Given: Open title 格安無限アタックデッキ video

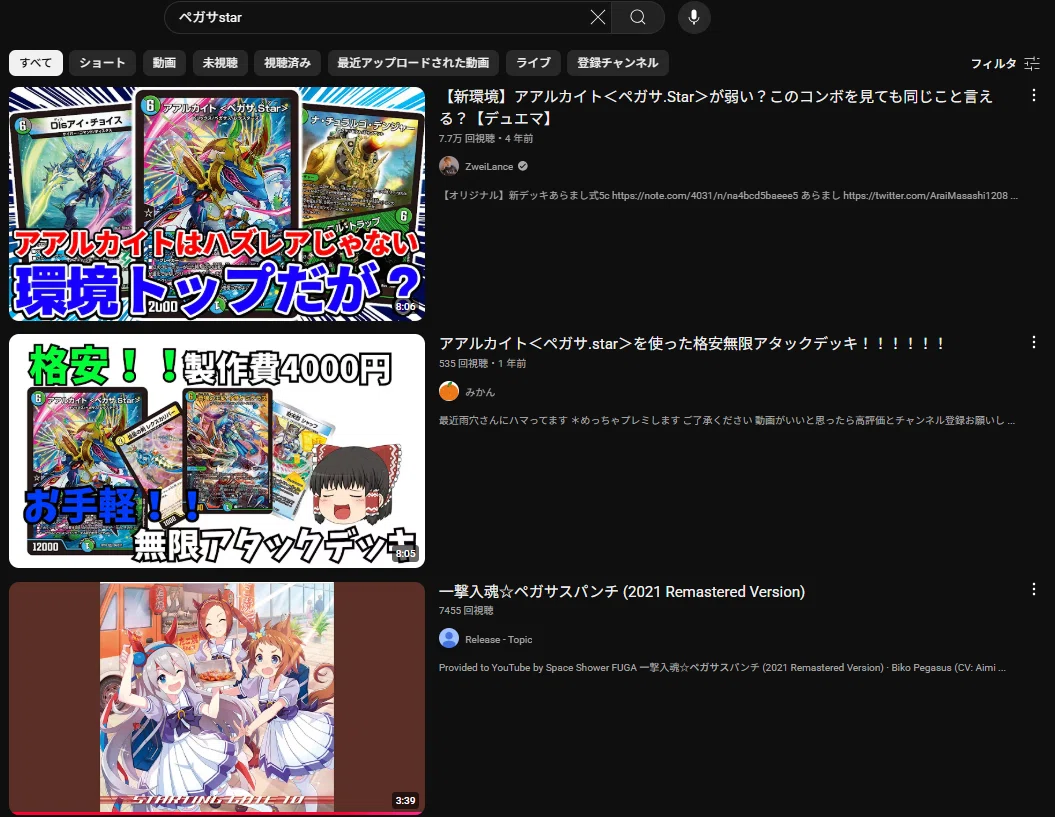Looking at the screenshot, I should pos(692,343).
